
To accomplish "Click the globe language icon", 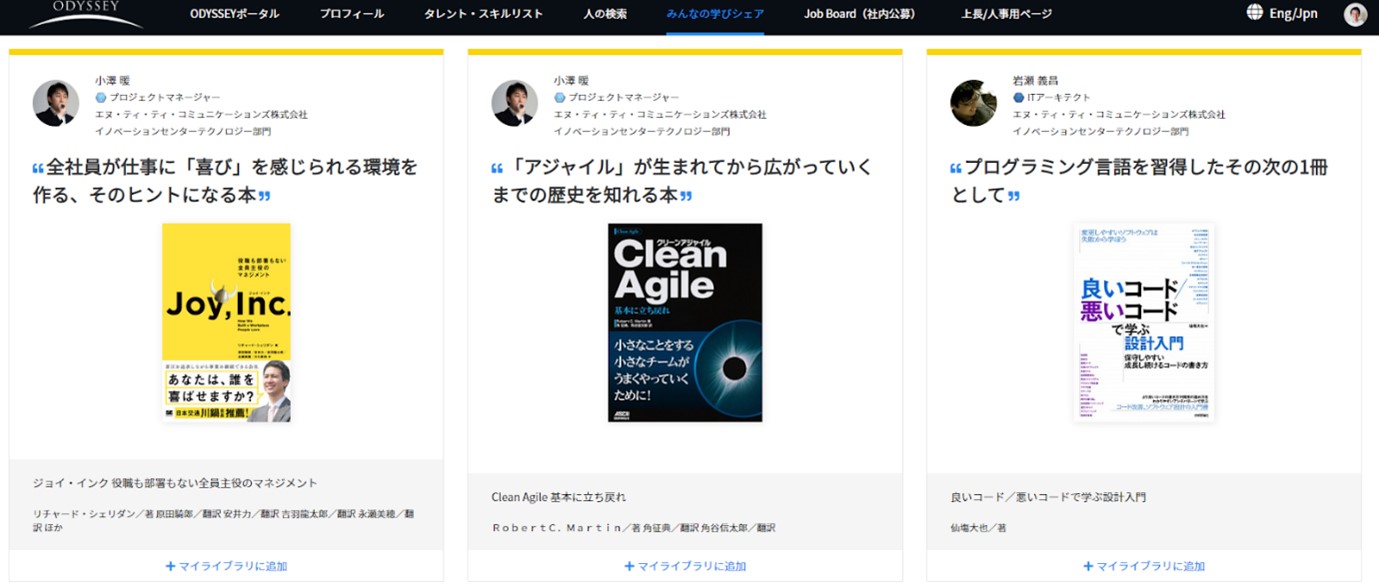I will coord(1254,13).
